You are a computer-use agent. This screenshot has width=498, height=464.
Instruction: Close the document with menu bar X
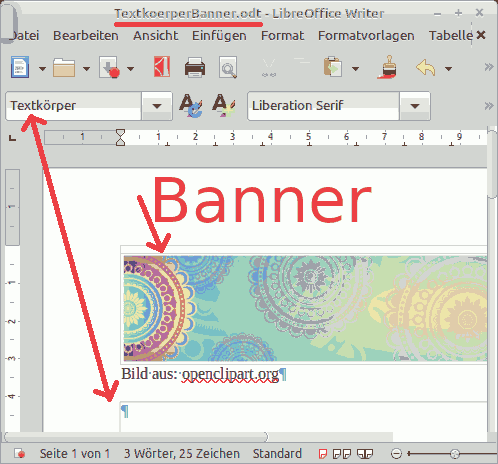coord(481,35)
